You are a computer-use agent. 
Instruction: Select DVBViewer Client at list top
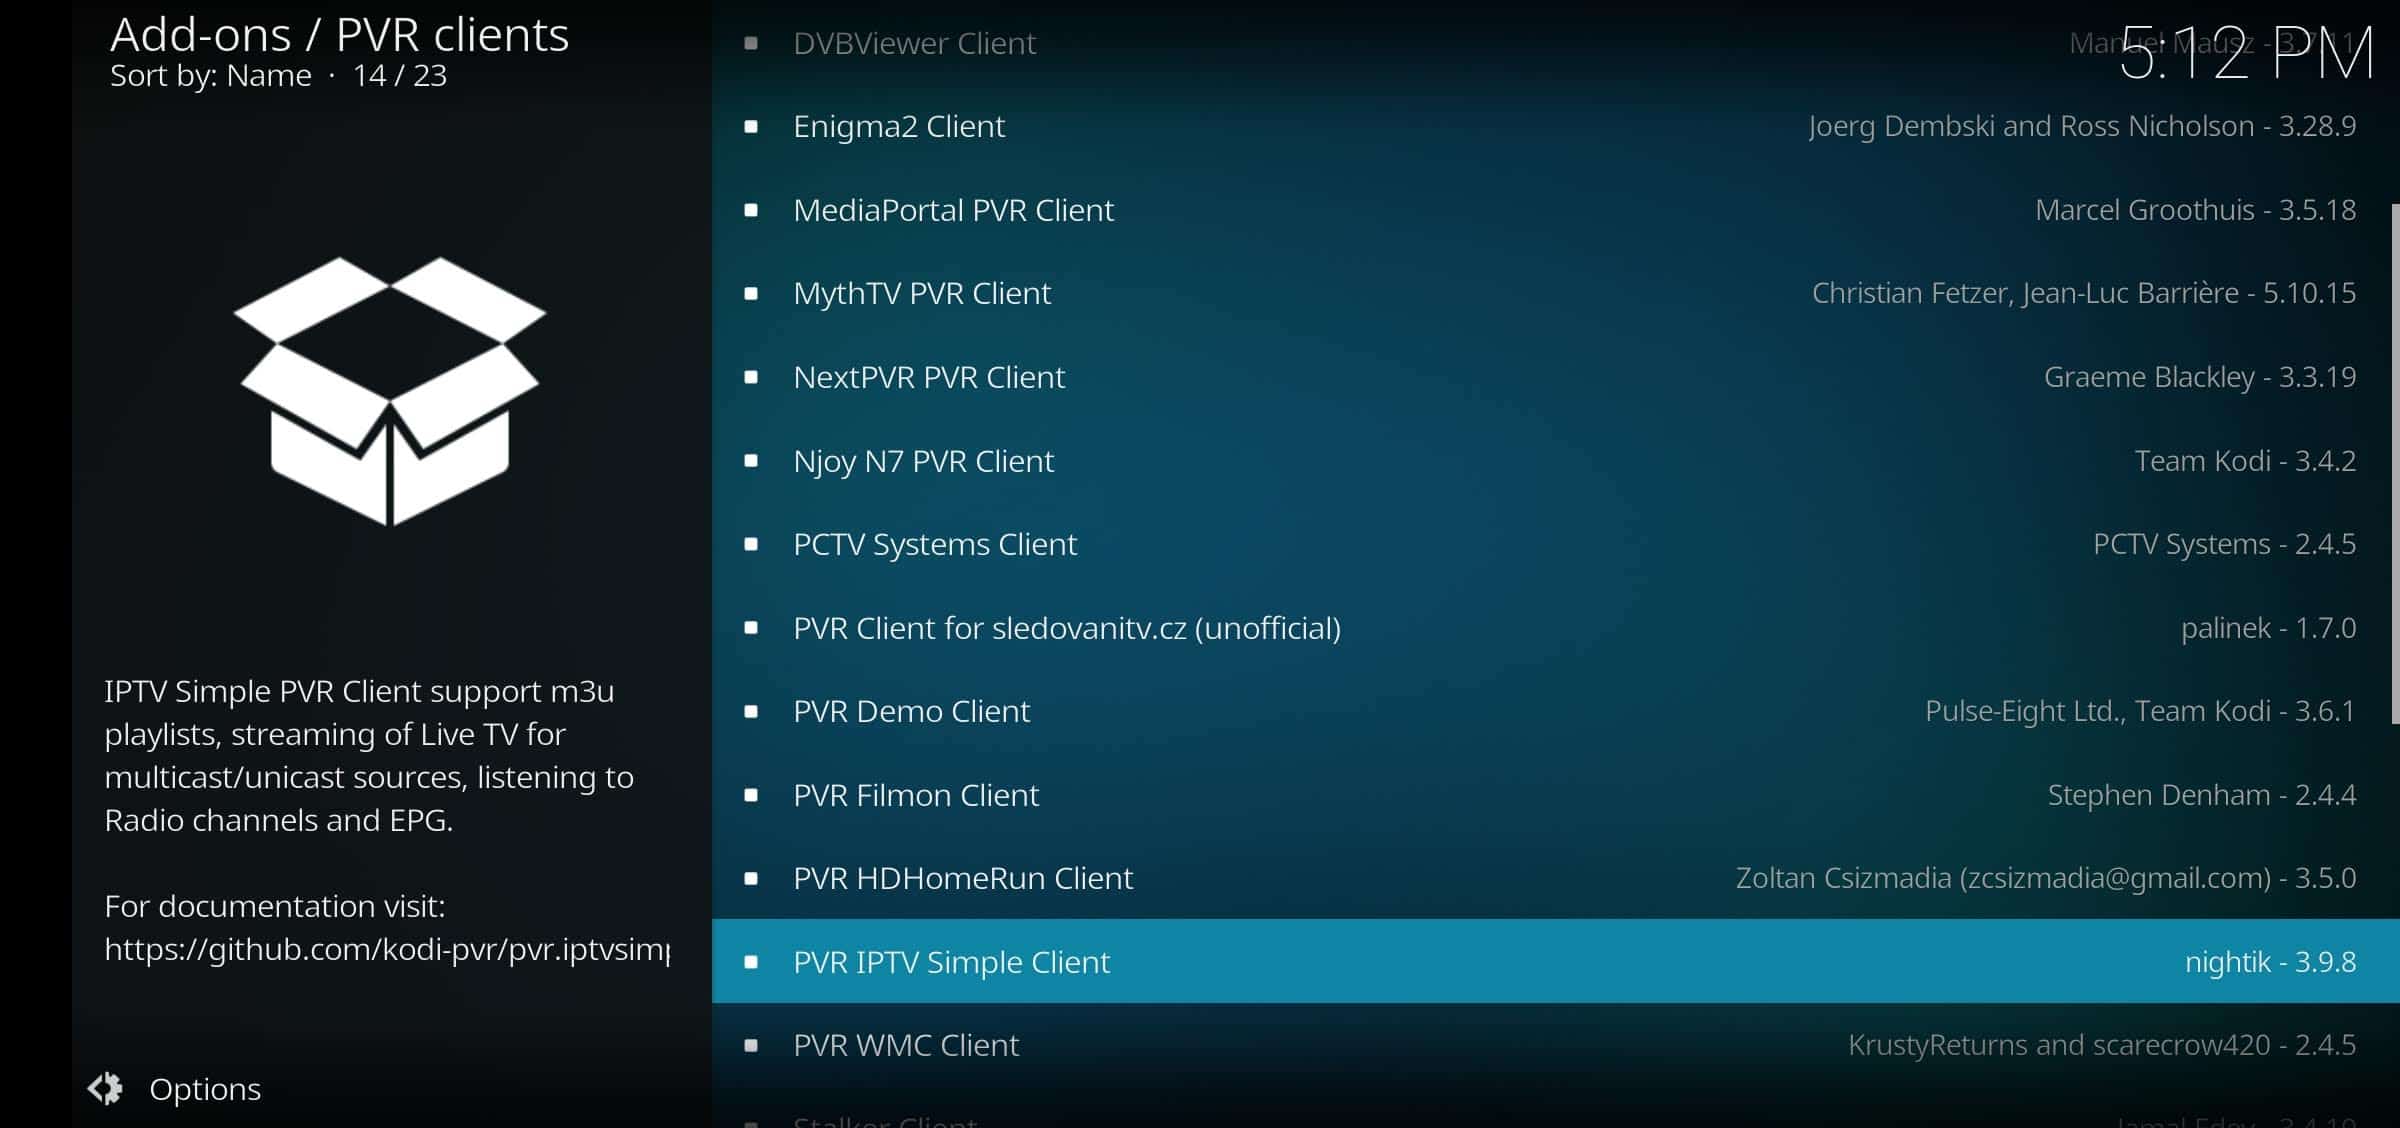(1555, 43)
